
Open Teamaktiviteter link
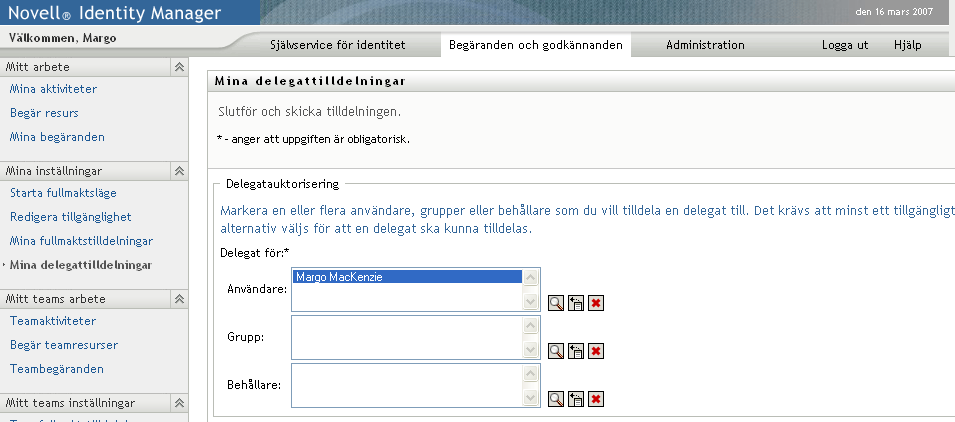[53, 321]
